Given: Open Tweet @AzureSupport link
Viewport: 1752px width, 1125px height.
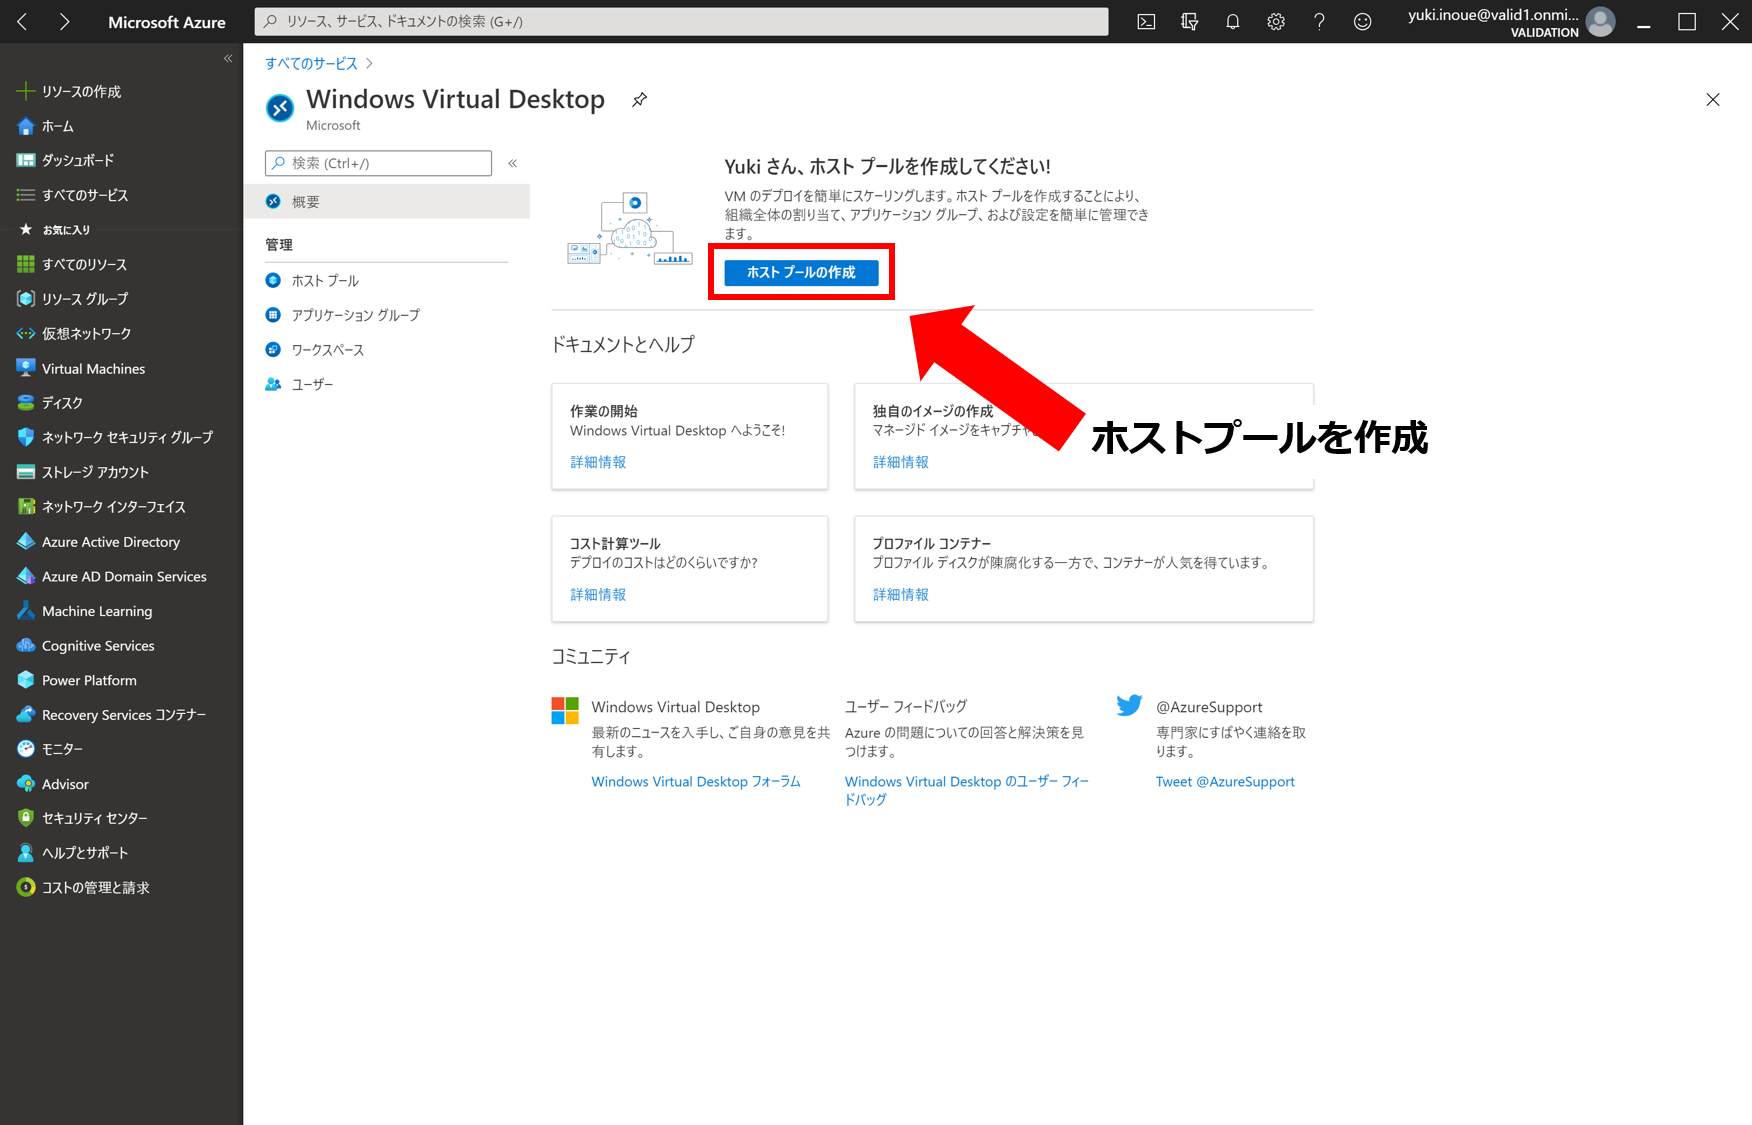Looking at the screenshot, I should (x=1225, y=781).
